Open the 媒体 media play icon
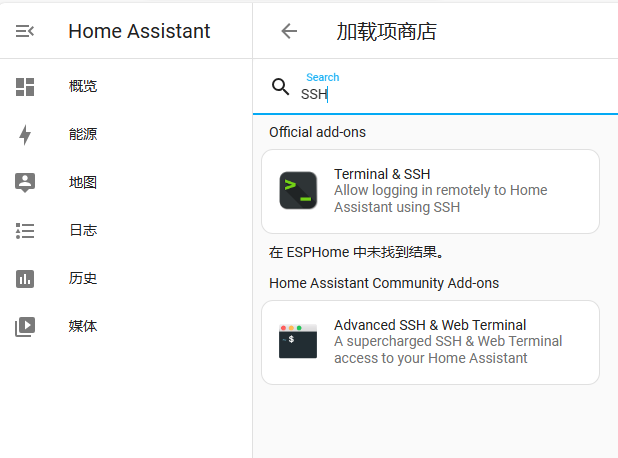618x458 pixels. coord(25,327)
